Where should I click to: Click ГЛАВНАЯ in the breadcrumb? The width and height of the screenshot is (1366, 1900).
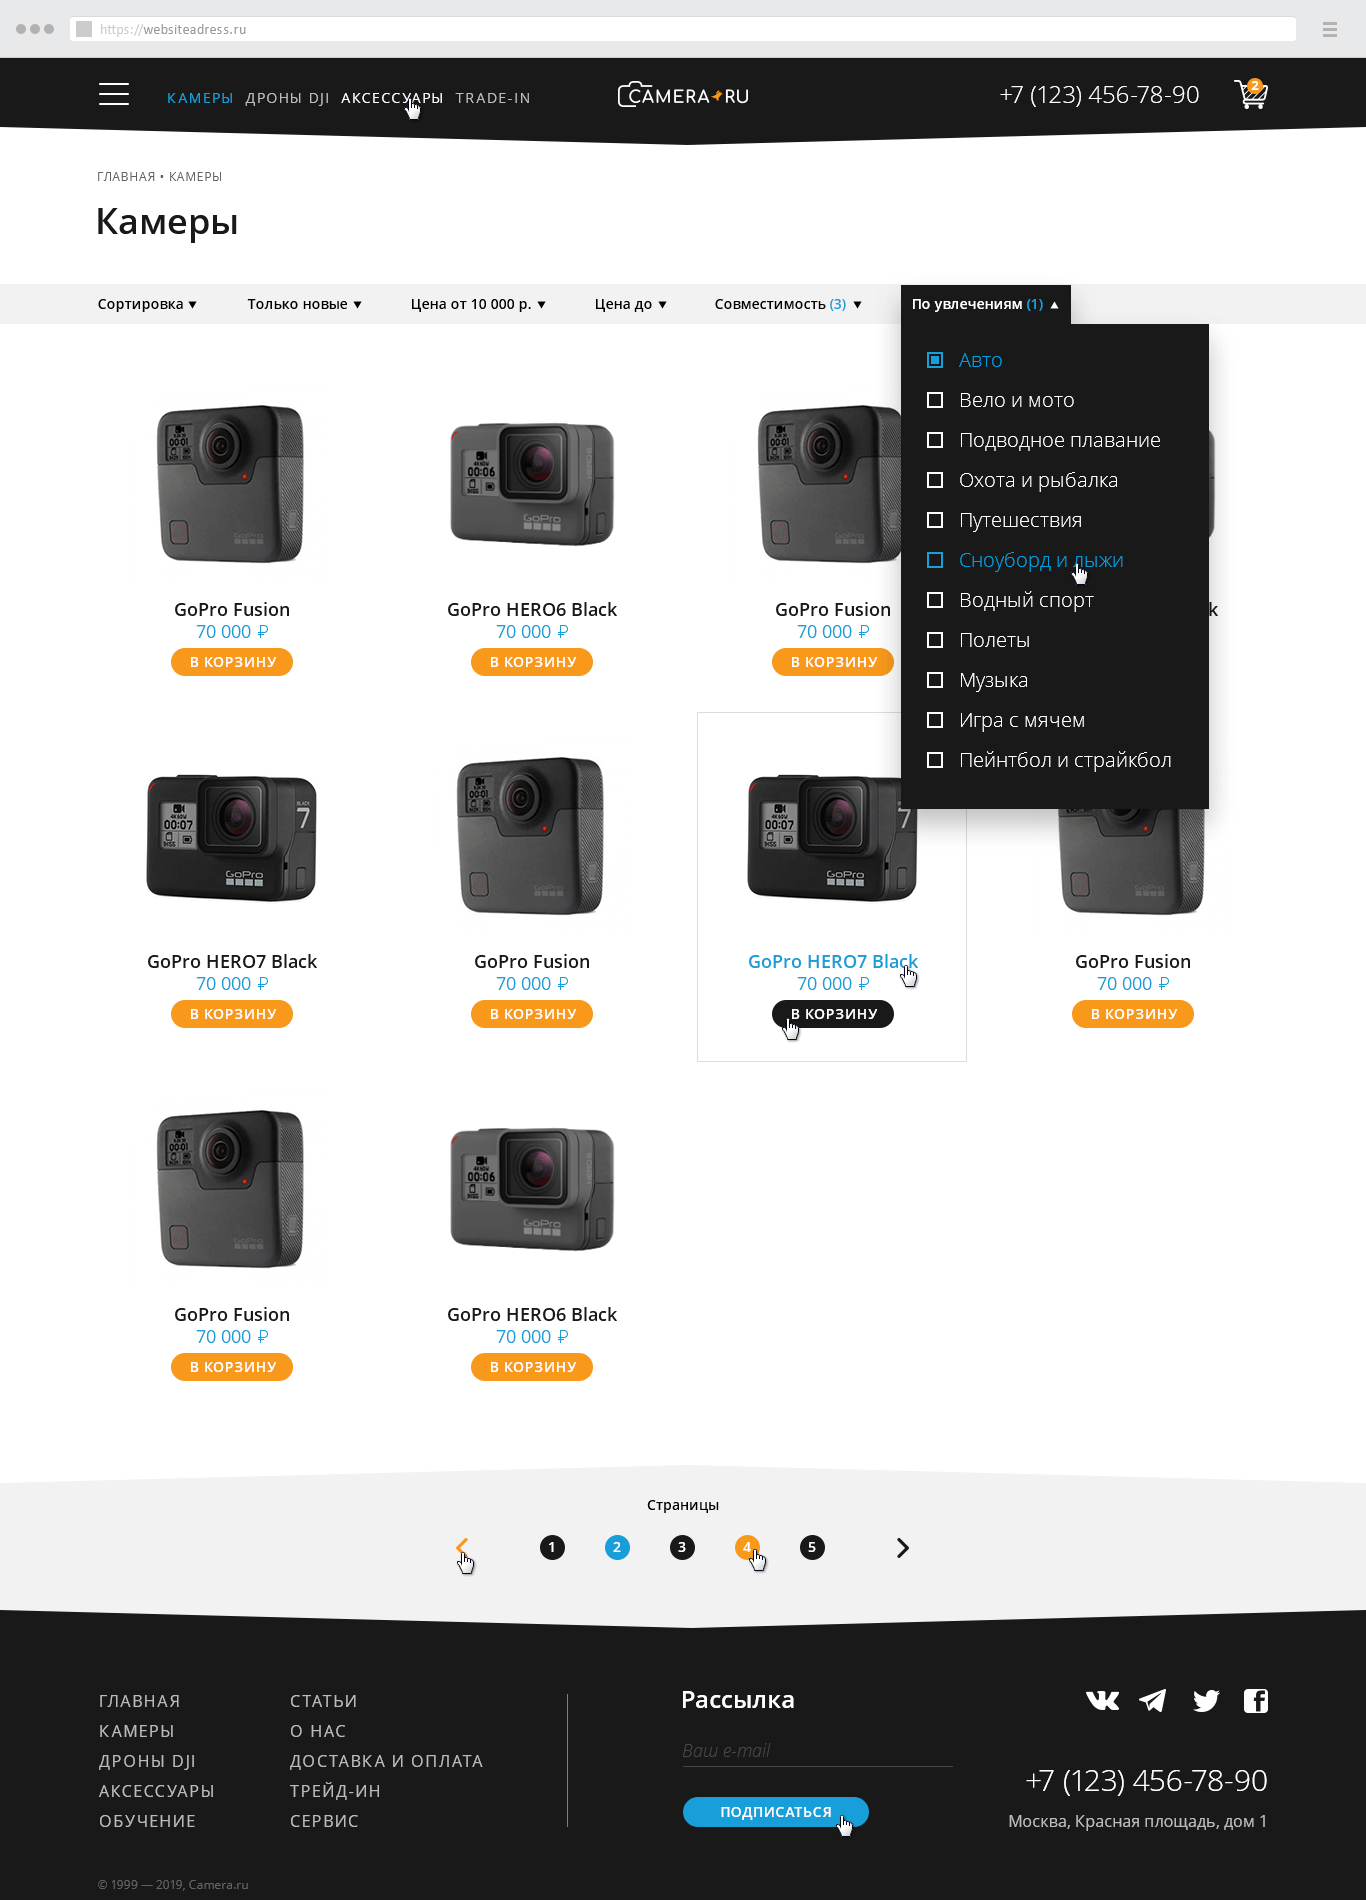126,177
